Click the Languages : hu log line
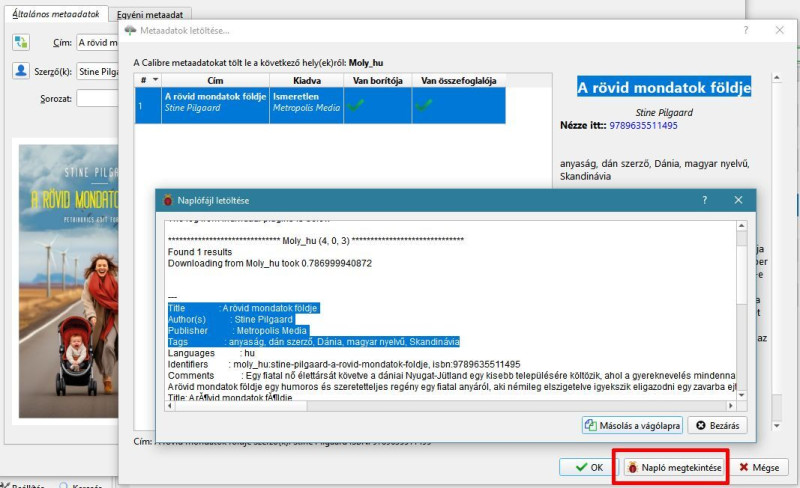This screenshot has height=488, width=800. pyautogui.click(x=211, y=353)
